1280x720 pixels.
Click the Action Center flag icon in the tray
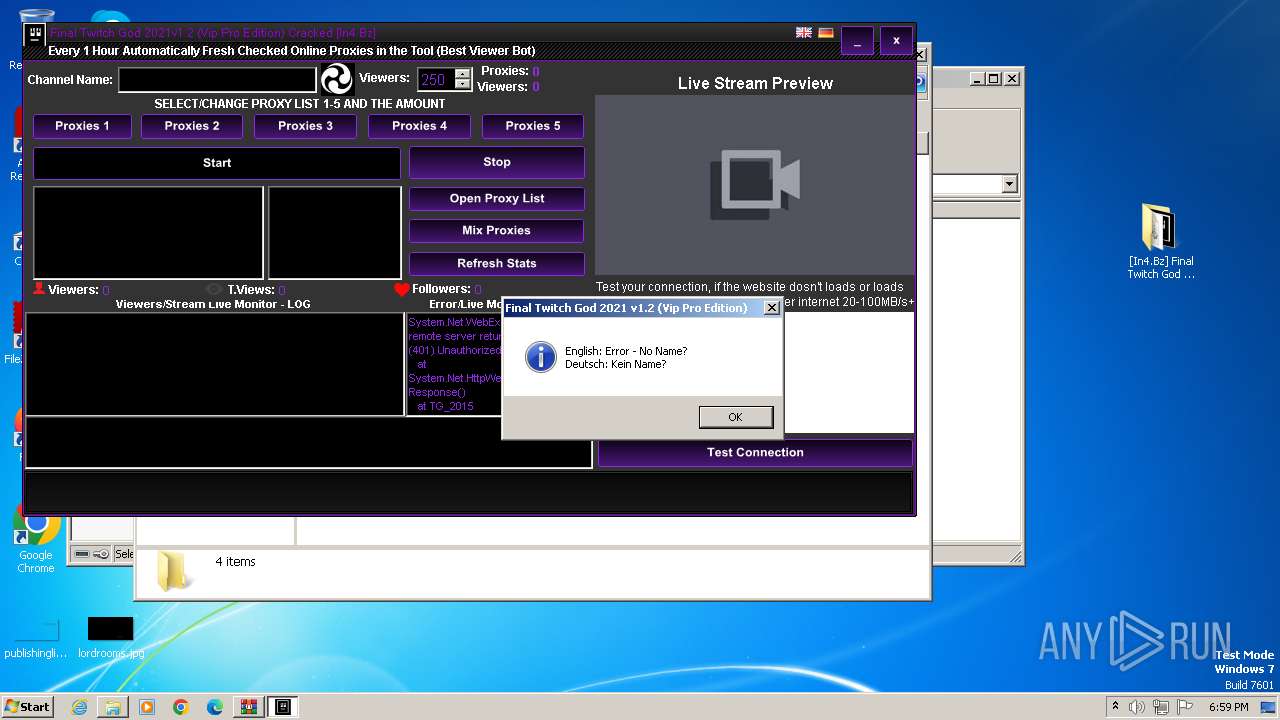pos(1185,707)
